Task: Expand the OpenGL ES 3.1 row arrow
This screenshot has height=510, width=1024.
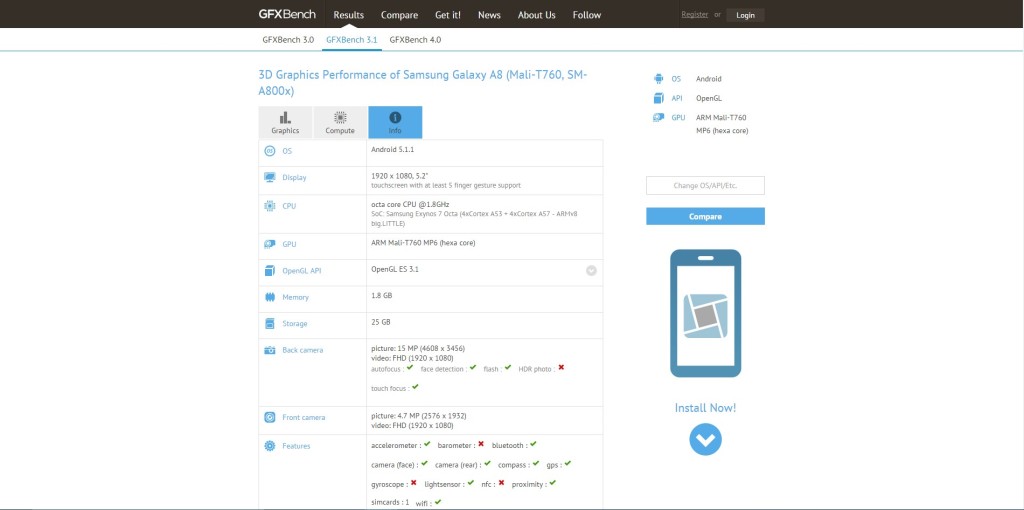Action: tap(591, 270)
